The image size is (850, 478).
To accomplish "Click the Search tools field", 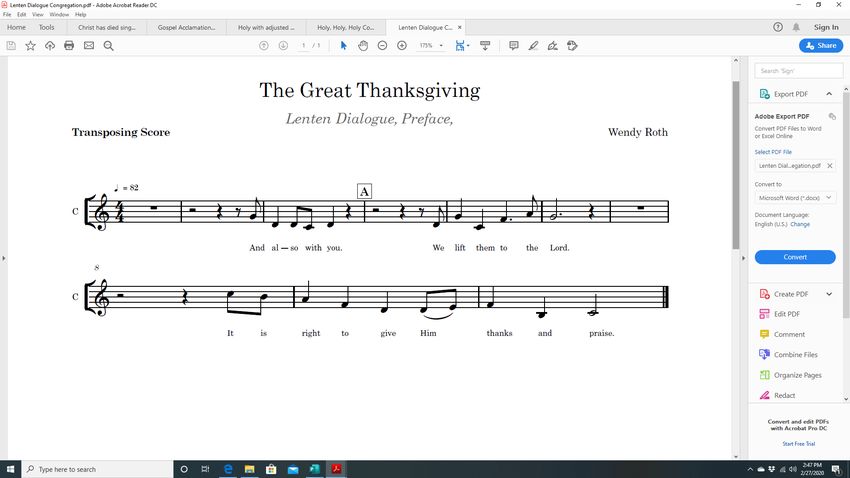I will (799, 71).
